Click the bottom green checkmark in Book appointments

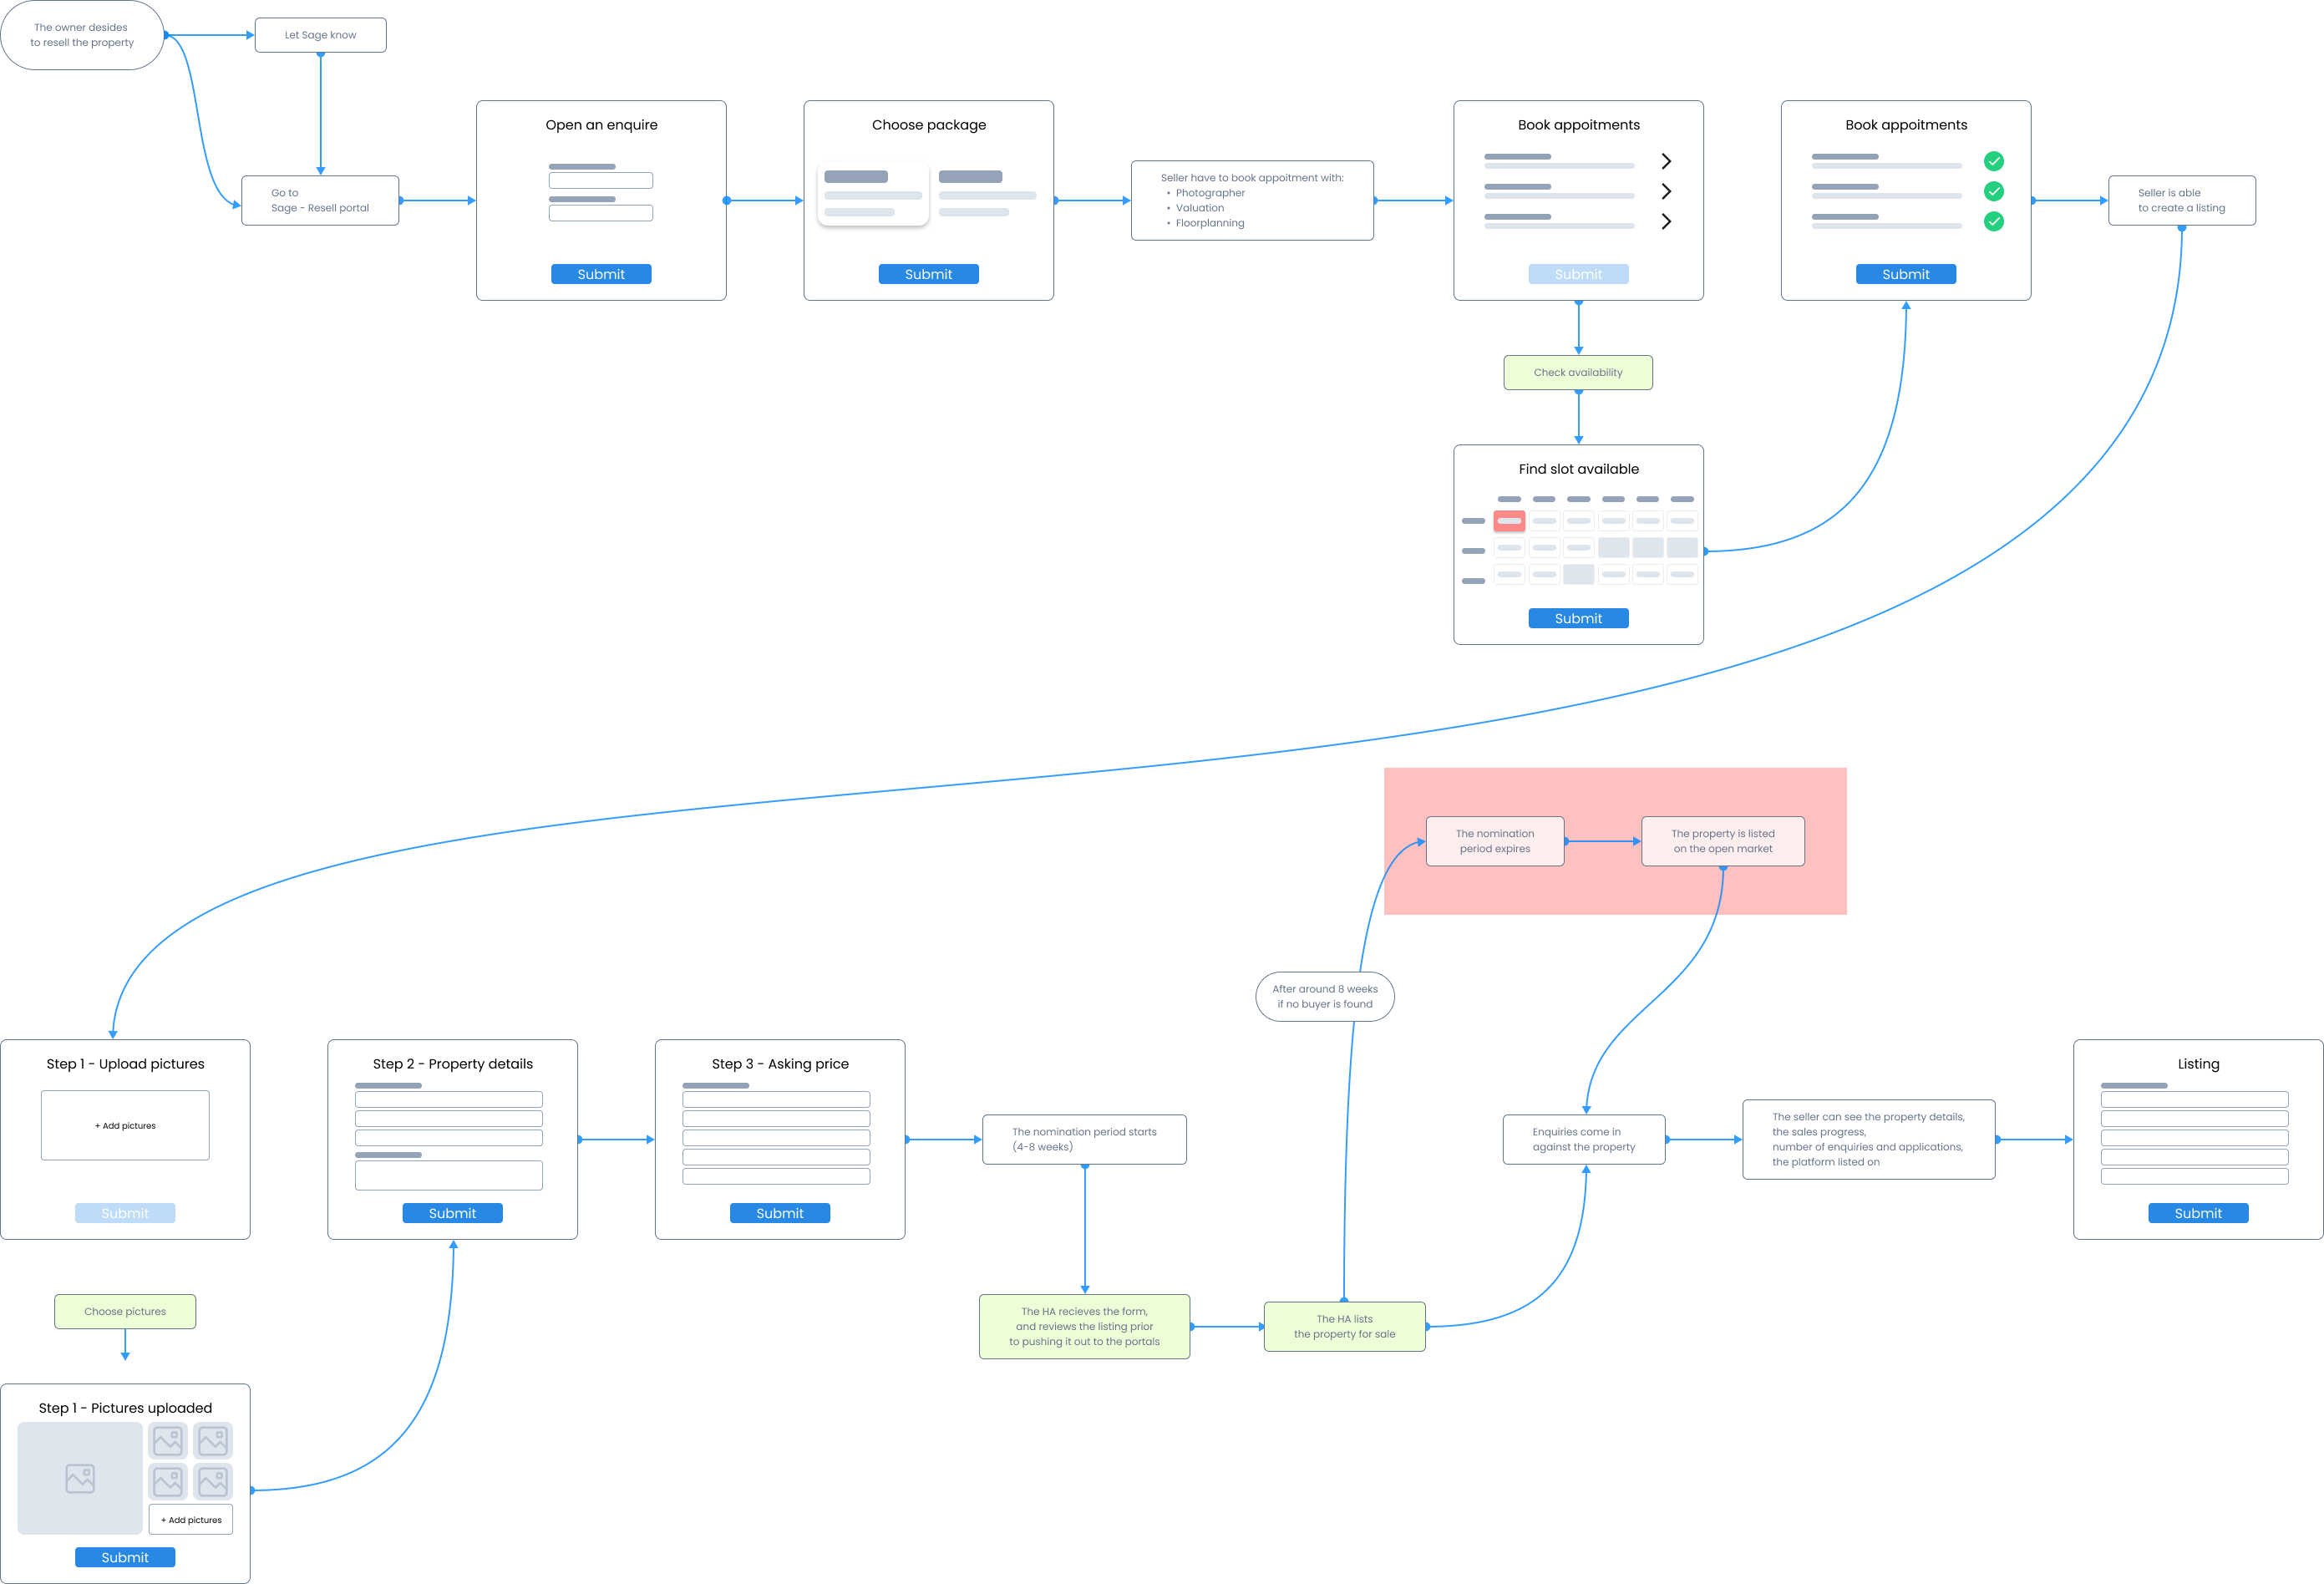[x=1994, y=221]
